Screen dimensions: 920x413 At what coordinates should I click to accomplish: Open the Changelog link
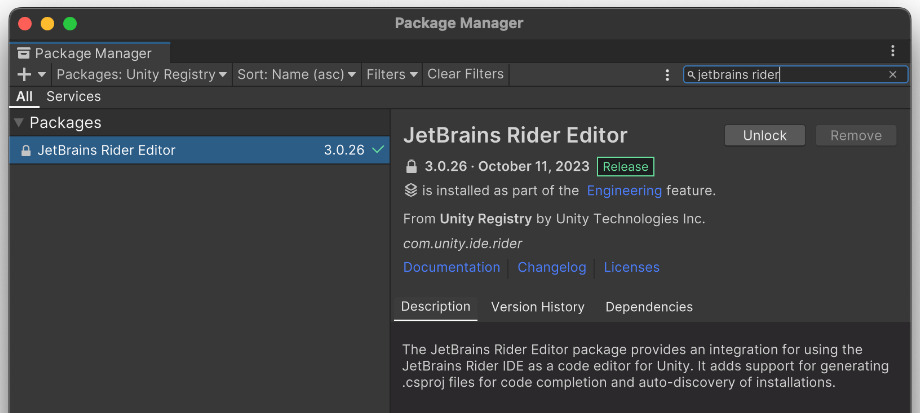[x=552, y=268]
